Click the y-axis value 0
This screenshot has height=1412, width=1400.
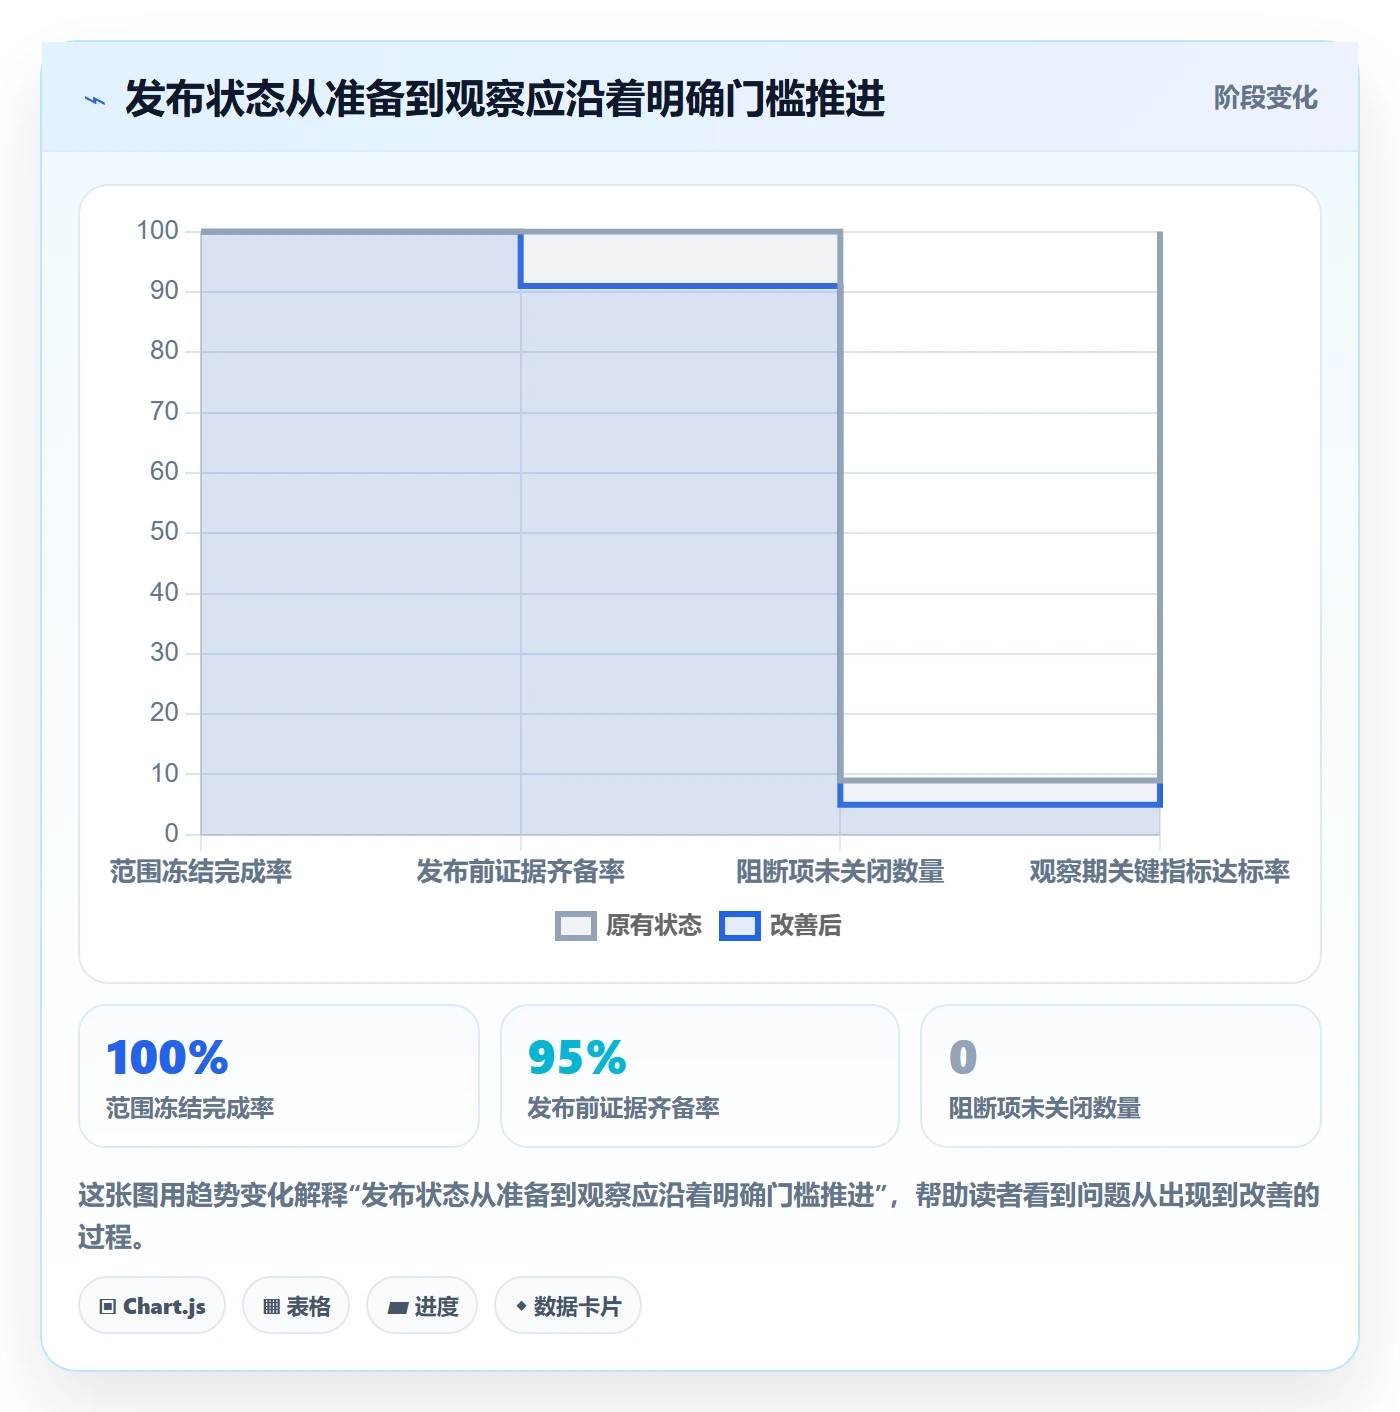point(172,834)
